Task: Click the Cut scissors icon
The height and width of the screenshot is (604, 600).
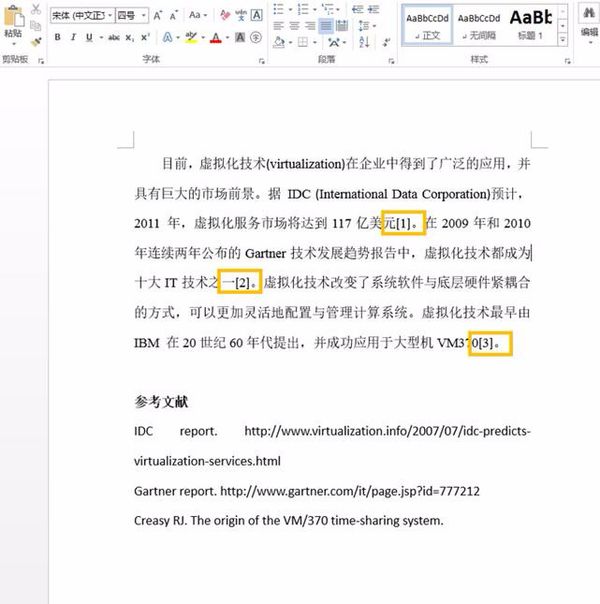Action: [x=36, y=9]
